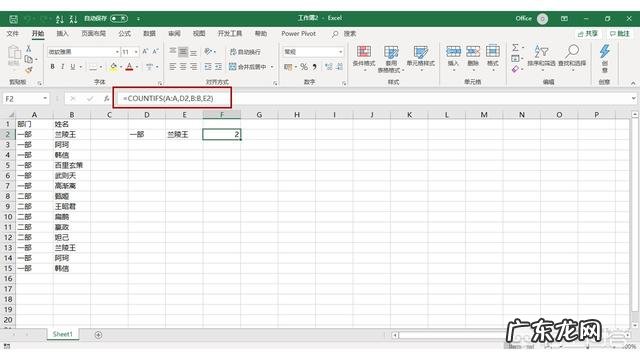Screen dimensions: 640x360
Task: Decrease indent icon in alignment group
Action: point(208,66)
